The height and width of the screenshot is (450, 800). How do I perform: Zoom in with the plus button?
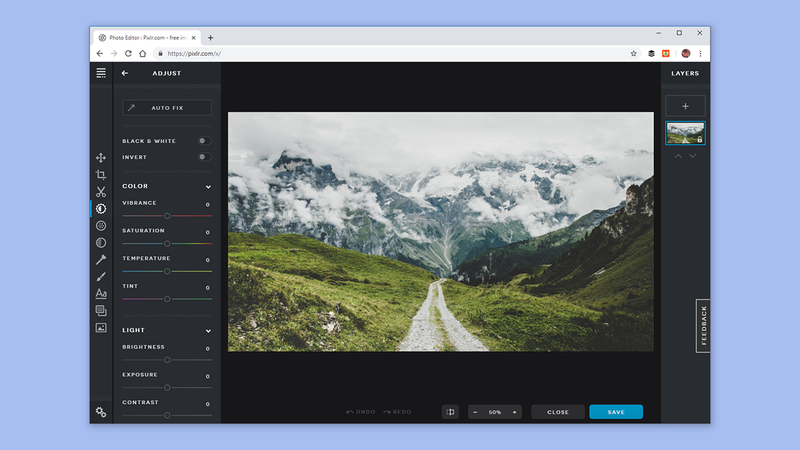point(514,412)
